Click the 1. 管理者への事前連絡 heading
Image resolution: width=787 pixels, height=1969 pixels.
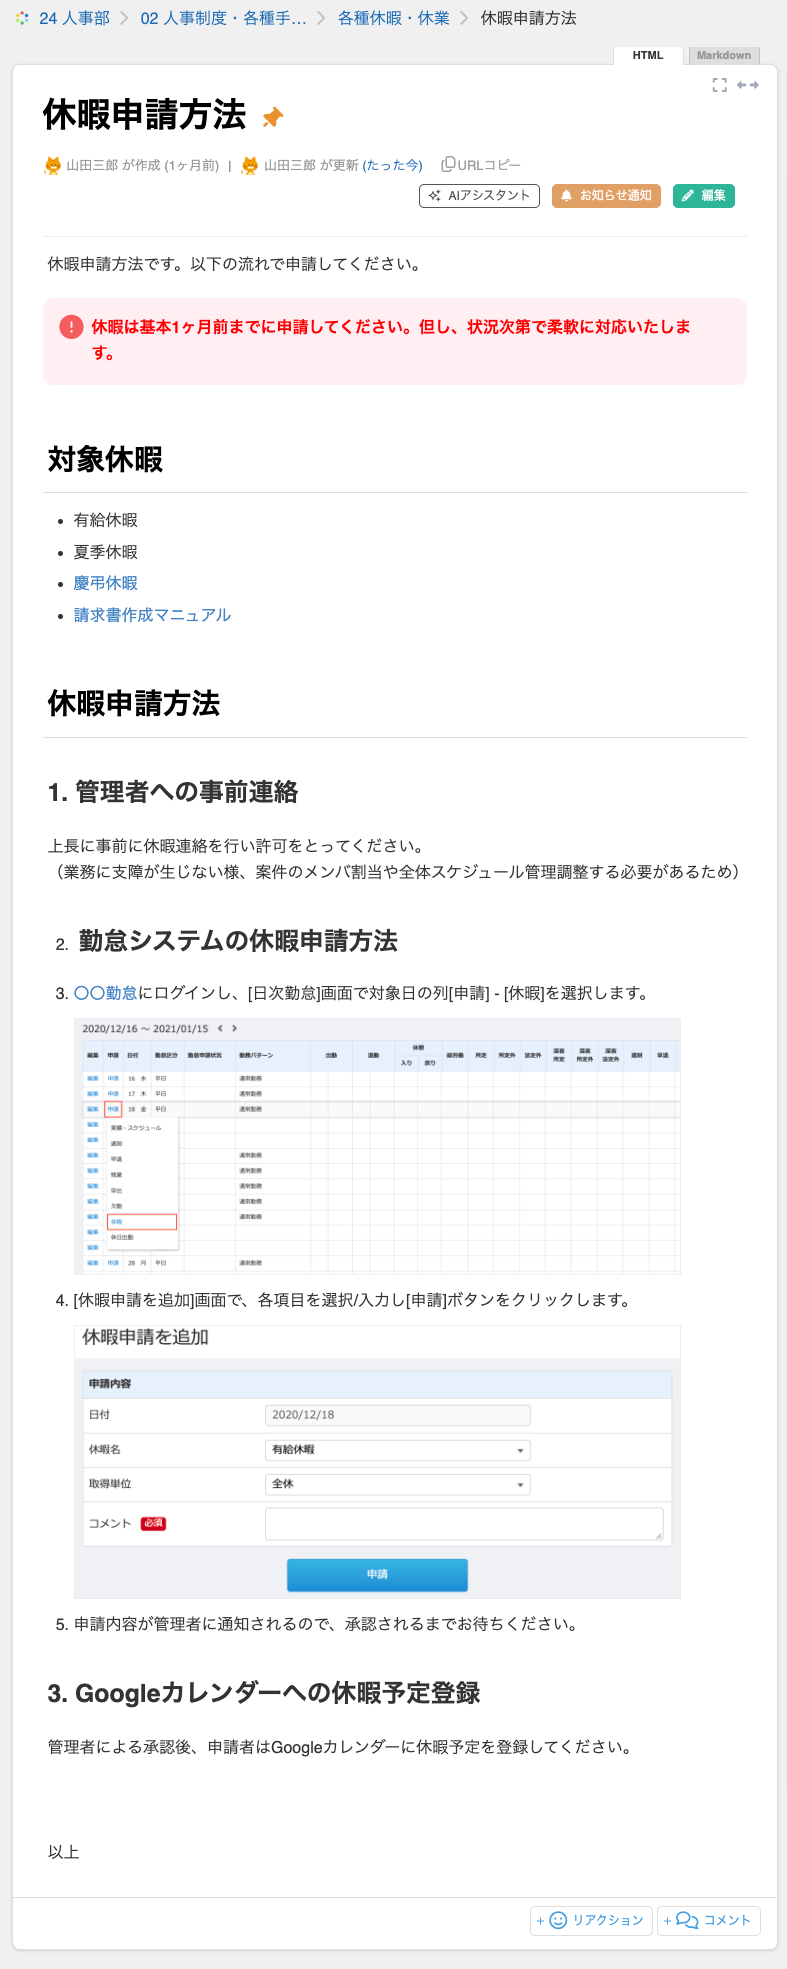pyautogui.click(x=173, y=792)
